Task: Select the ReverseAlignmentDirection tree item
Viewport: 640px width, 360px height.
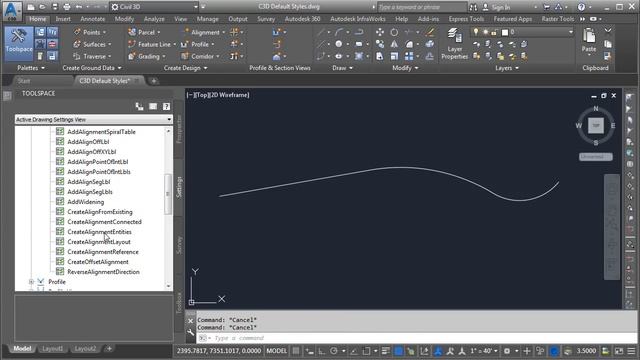Action: click(x=103, y=272)
